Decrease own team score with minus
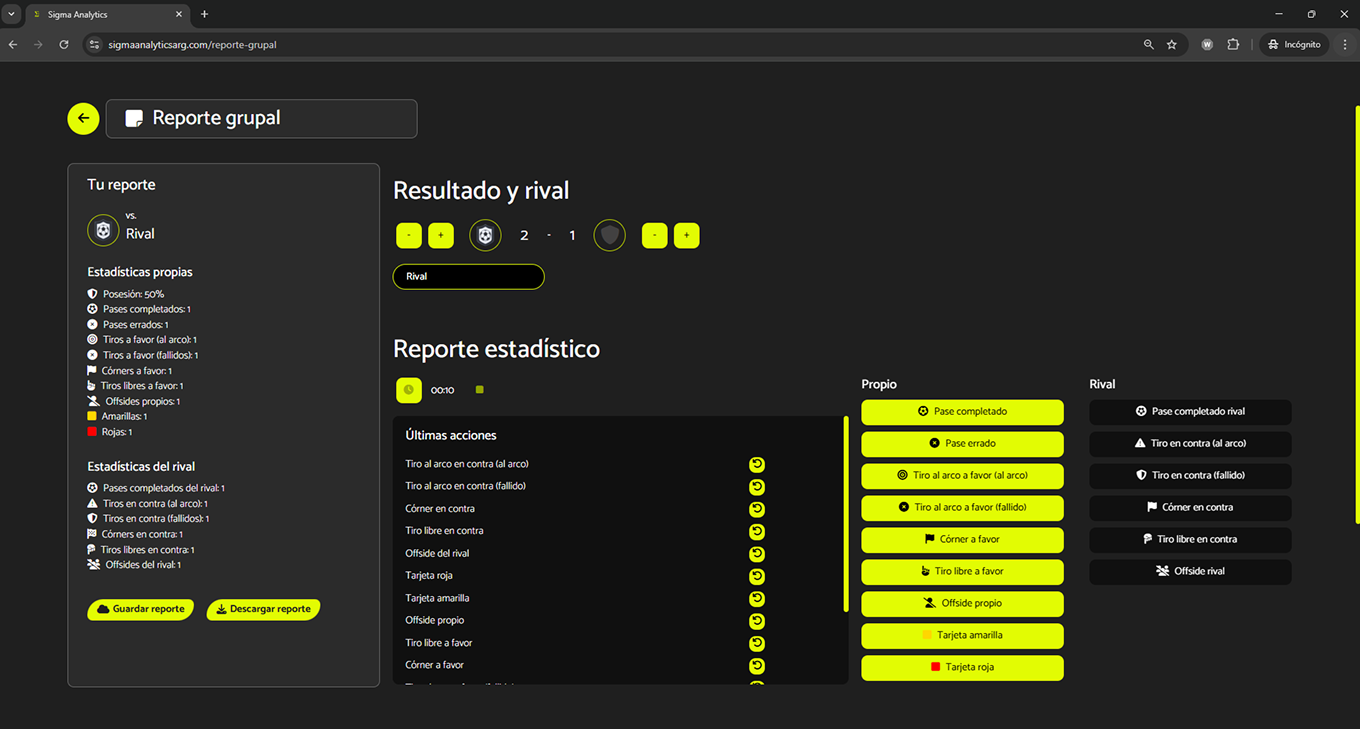The width and height of the screenshot is (1360, 729). coord(409,236)
